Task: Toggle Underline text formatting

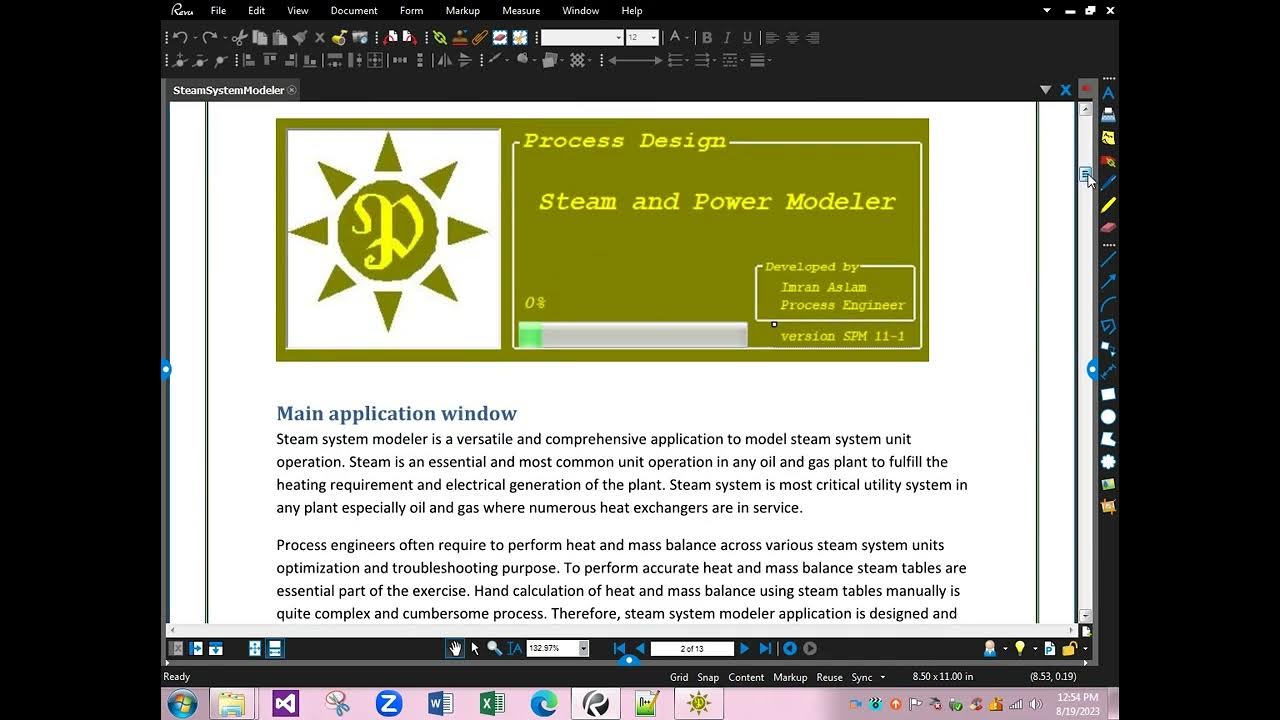Action: coord(747,38)
